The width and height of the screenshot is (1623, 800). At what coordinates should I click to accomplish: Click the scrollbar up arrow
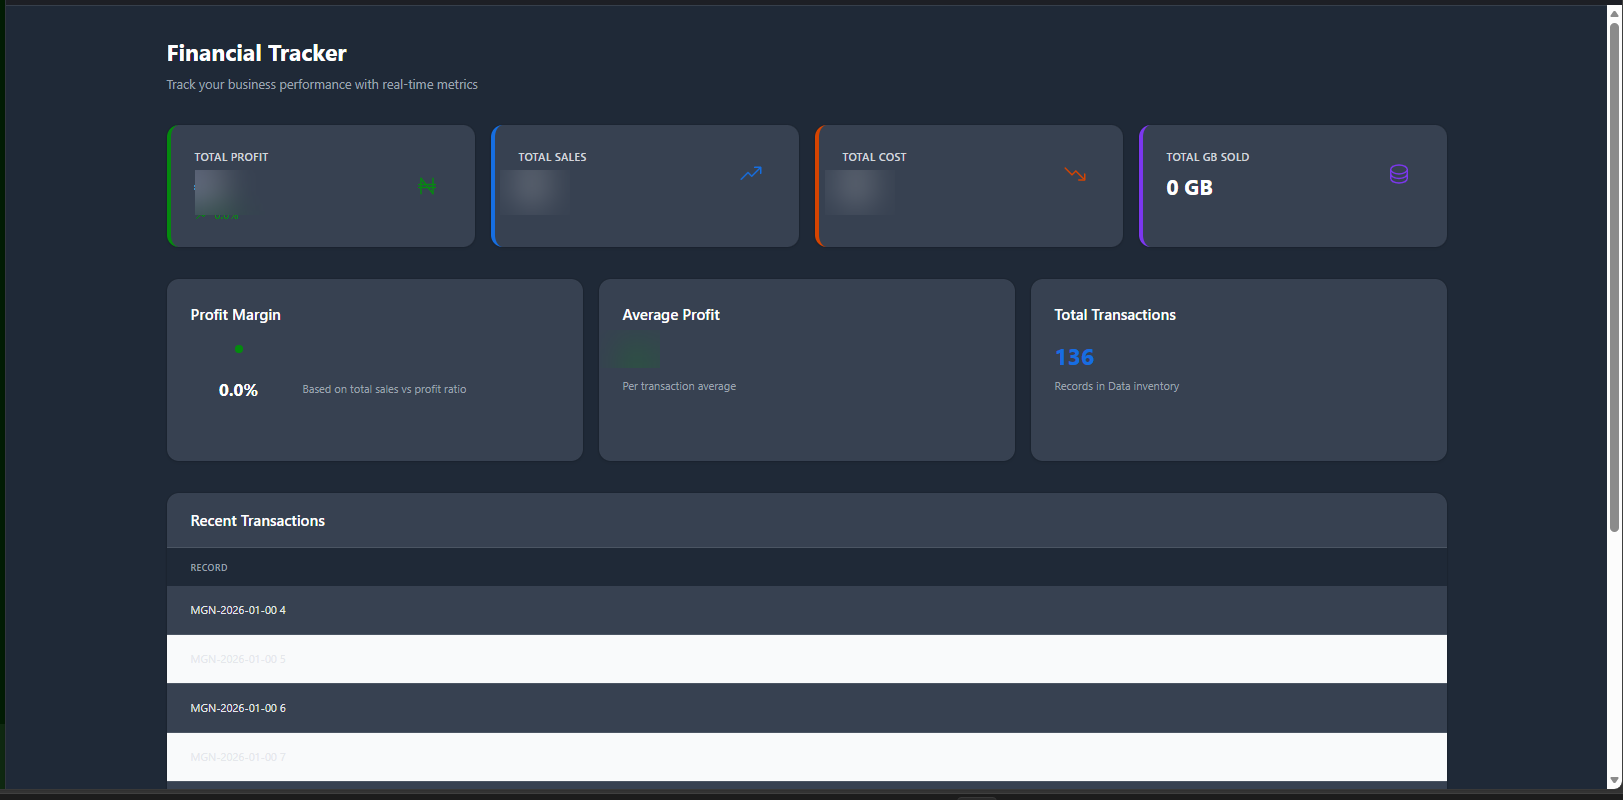1614,12
